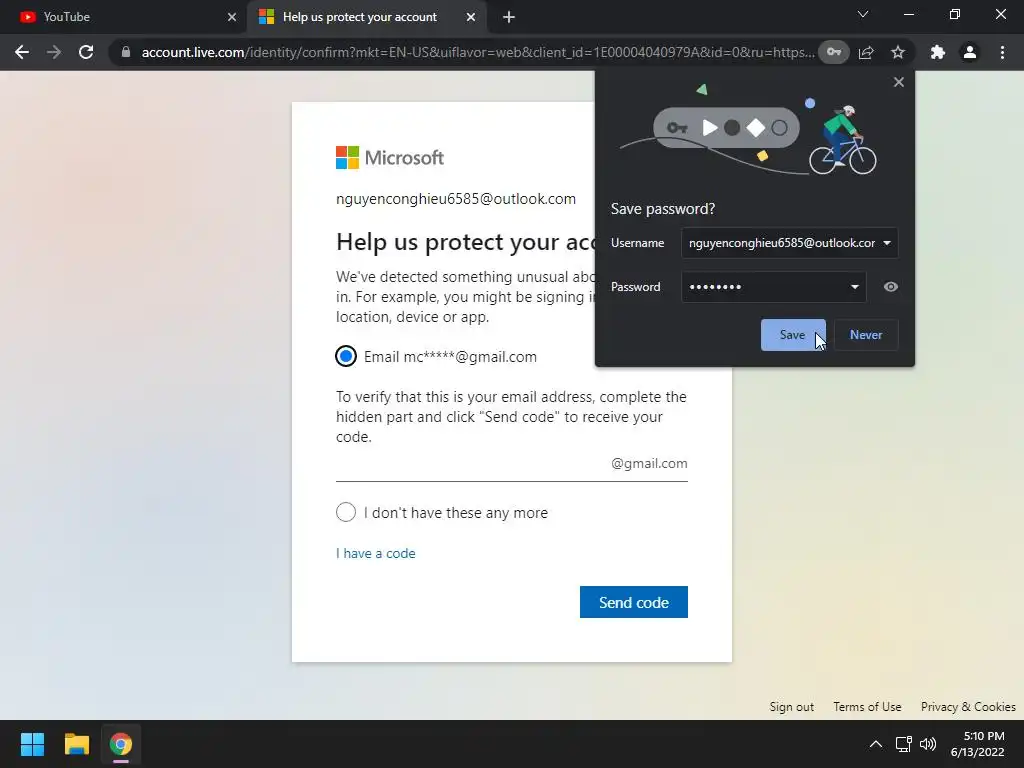Open File Explorer from the taskbar

click(x=76, y=744)
